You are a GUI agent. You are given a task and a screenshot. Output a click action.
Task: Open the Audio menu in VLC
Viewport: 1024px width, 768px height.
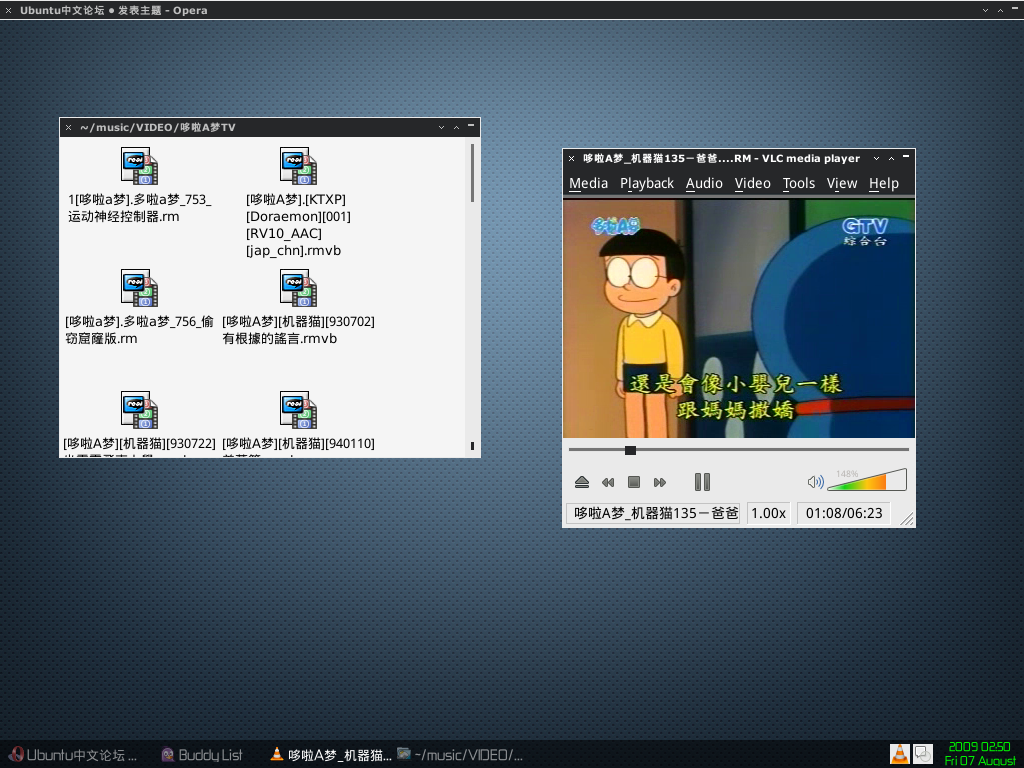704,184
